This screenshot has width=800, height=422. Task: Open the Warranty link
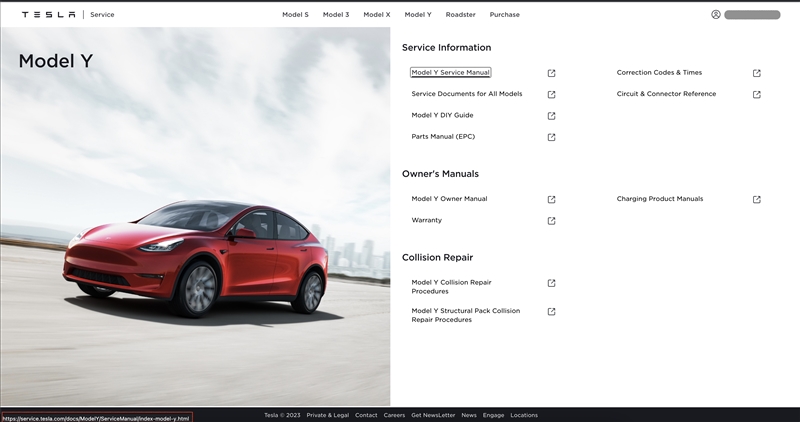(x=427, y=220)
